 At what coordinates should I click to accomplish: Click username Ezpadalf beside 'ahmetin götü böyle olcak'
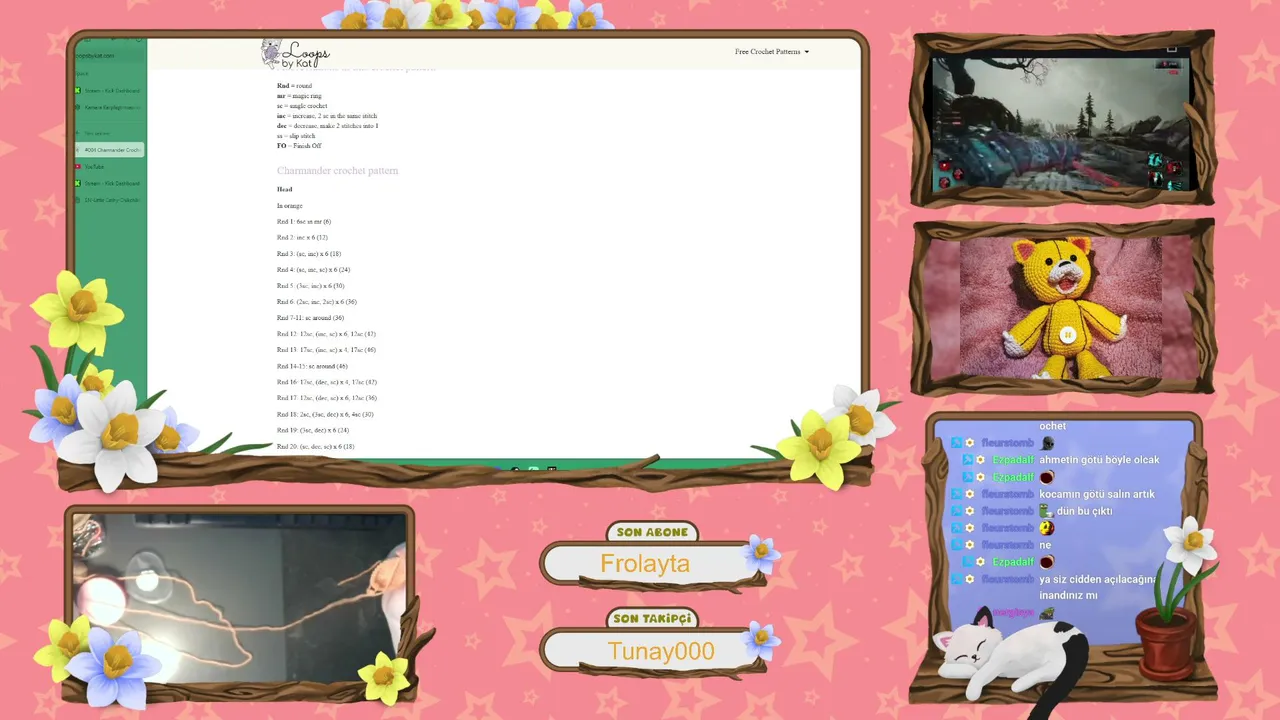pos(1013,460)
